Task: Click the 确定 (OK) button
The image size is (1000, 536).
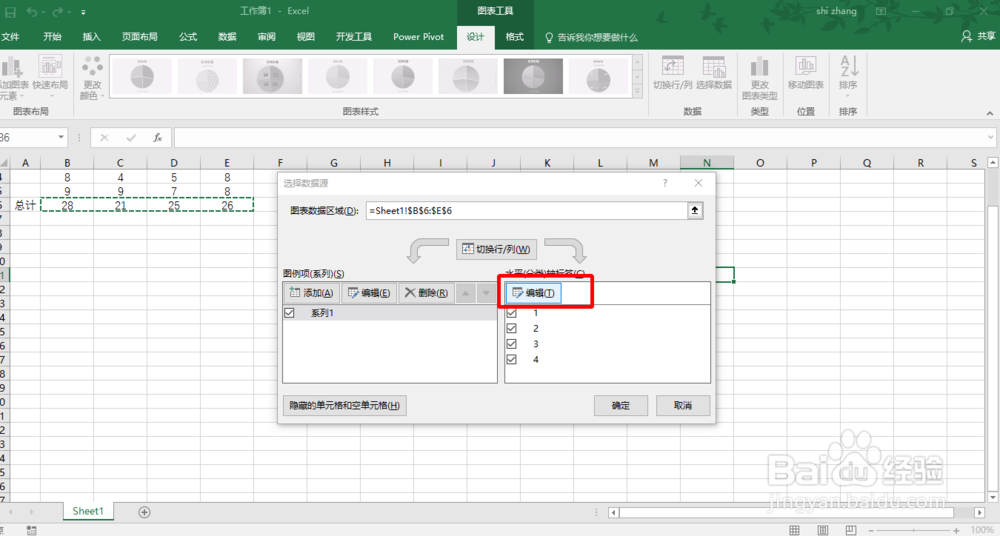Action: [x=621, y=405]
